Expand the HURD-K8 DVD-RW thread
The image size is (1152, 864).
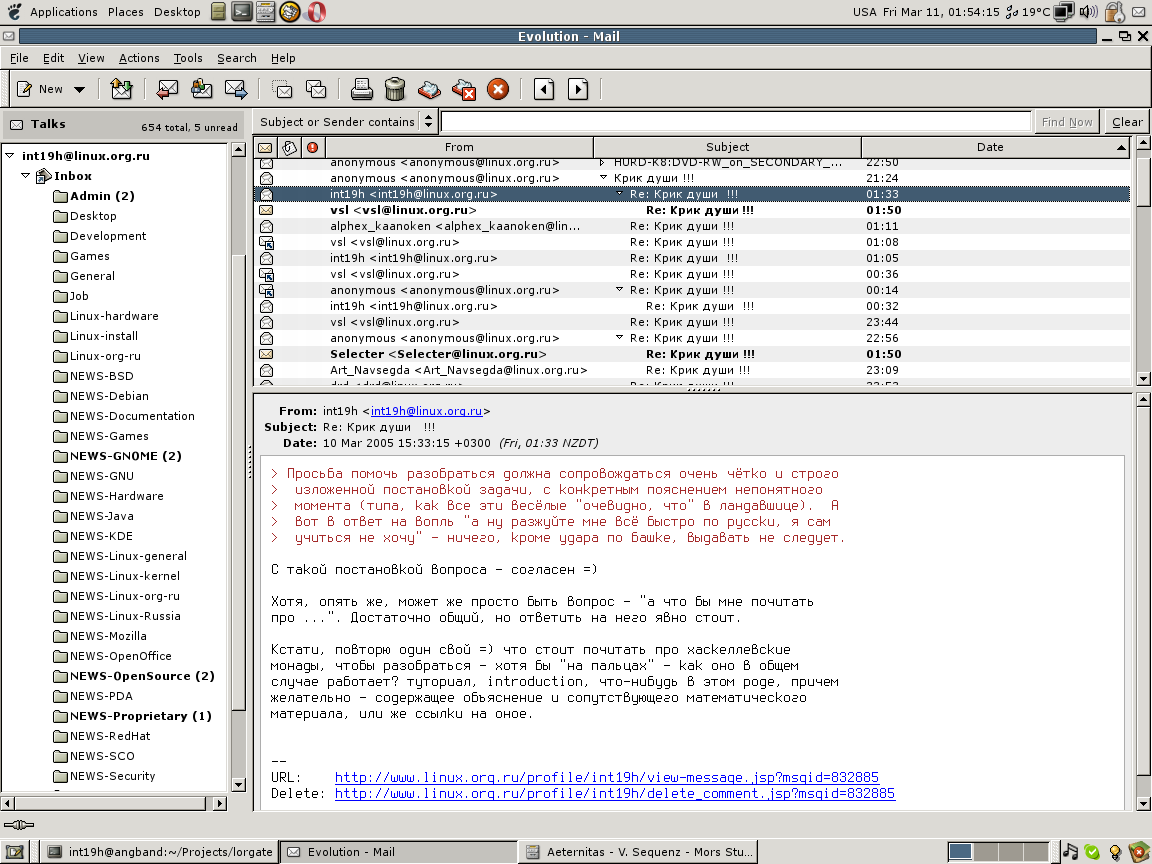603,162
